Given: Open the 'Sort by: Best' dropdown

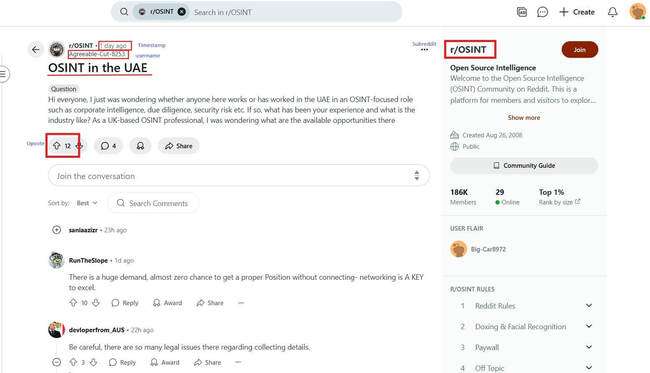Looking at the screenshot, I should click(x=87, y=203).
